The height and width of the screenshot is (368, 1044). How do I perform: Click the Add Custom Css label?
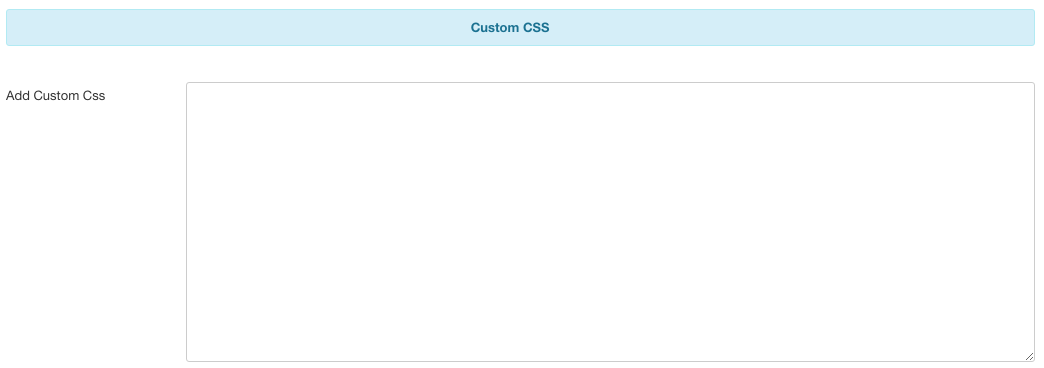point(55,96)
